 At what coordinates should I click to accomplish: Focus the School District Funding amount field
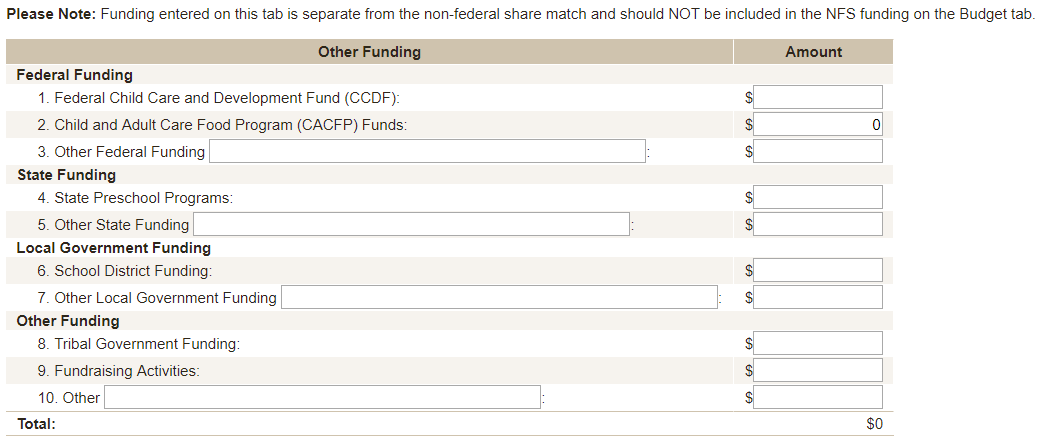click(818, 270)
